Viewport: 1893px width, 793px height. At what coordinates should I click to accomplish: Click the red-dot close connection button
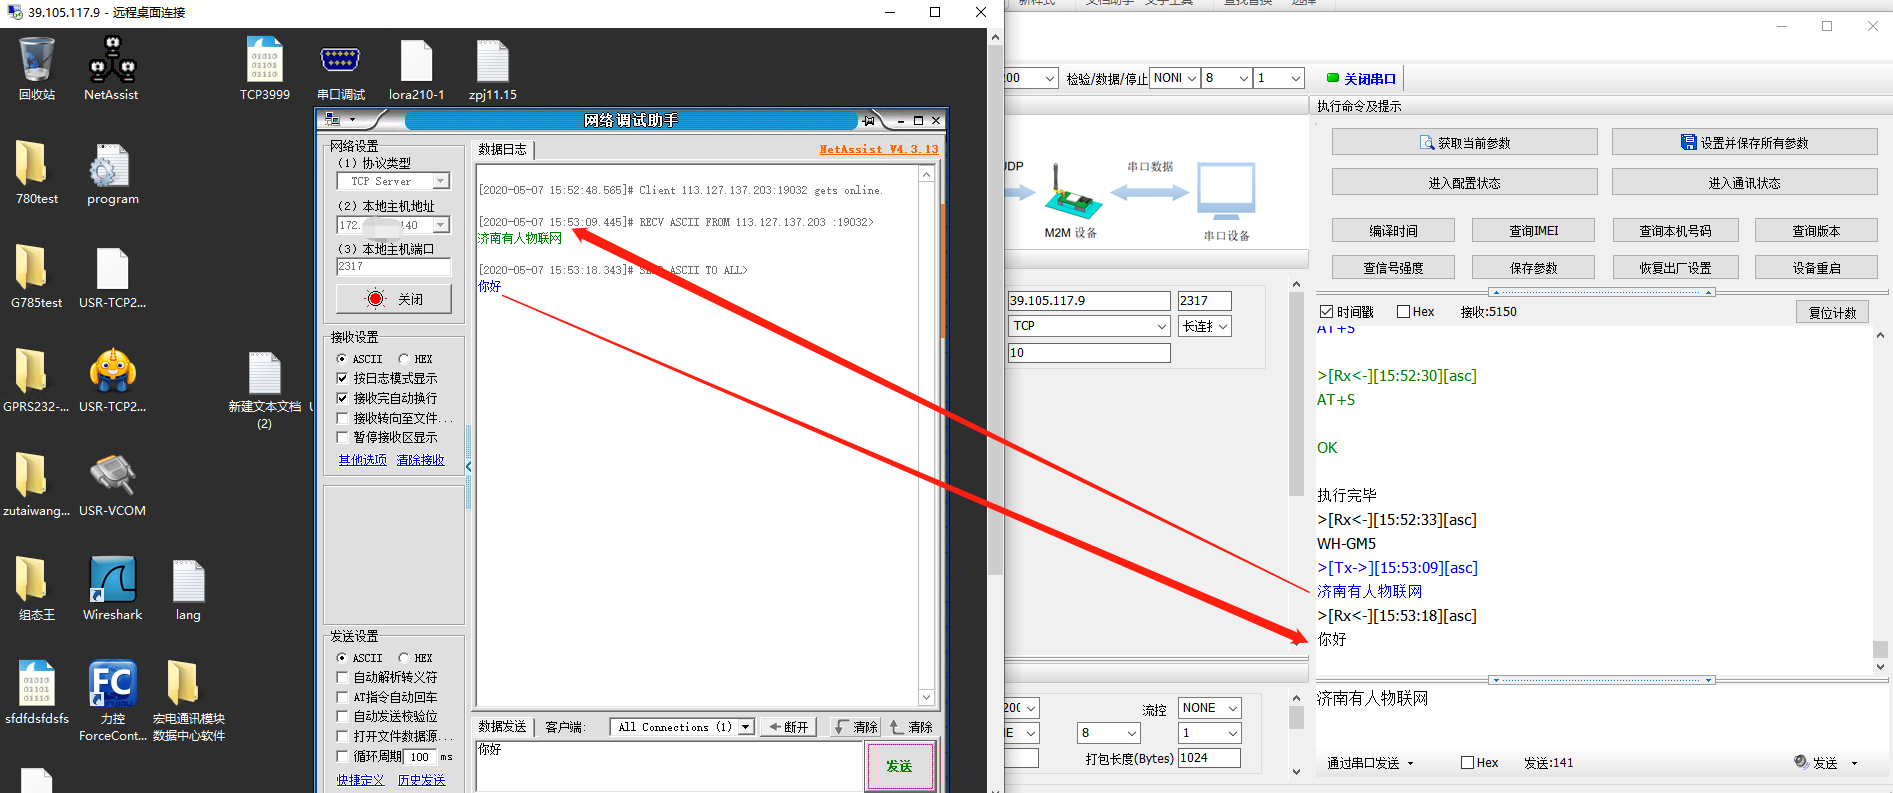(x=394, y=299)
